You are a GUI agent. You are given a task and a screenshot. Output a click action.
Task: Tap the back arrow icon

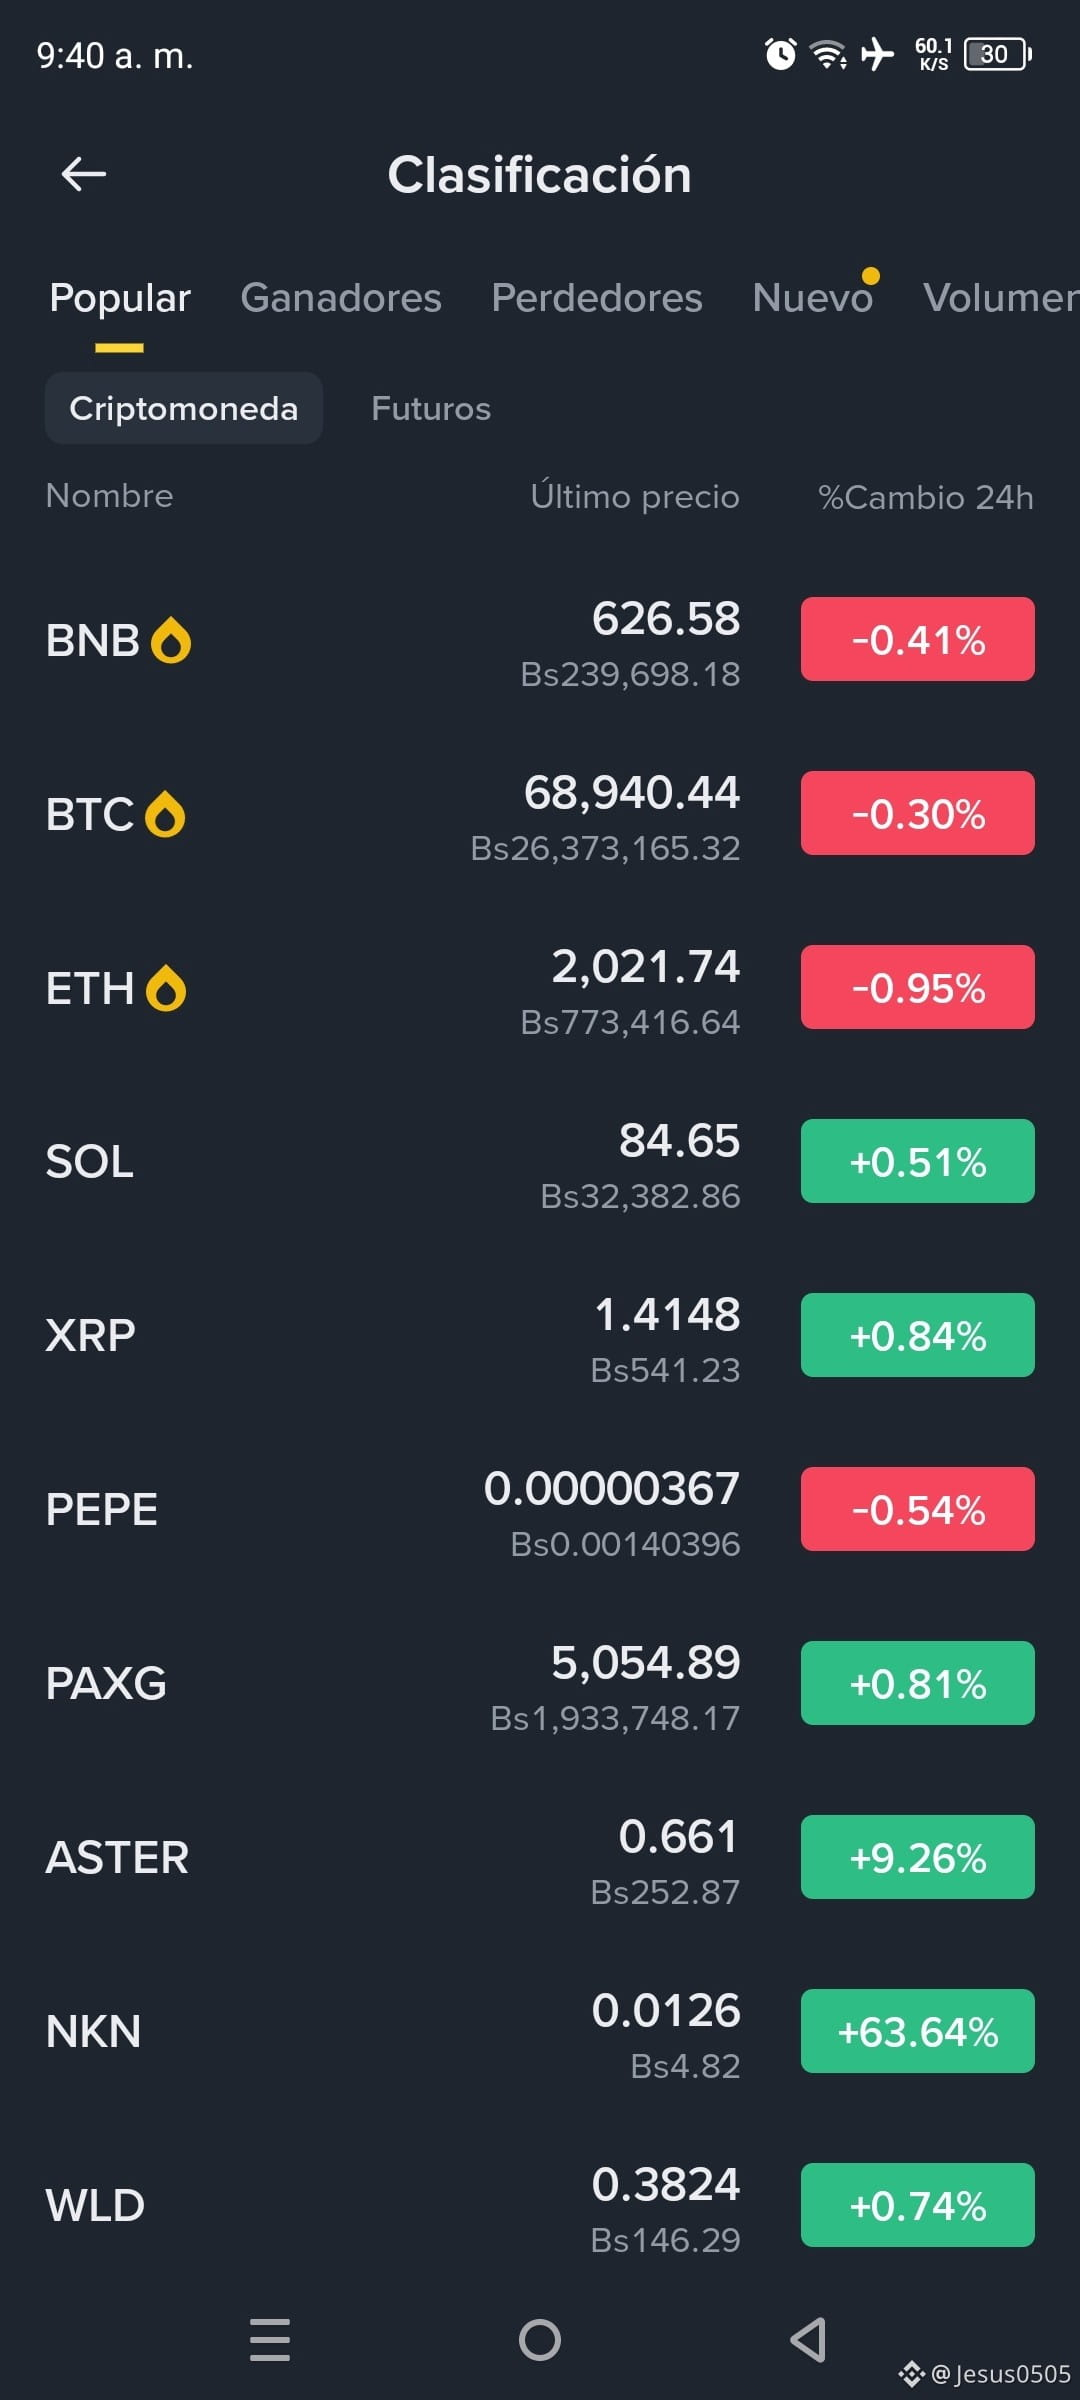[84, 174]
